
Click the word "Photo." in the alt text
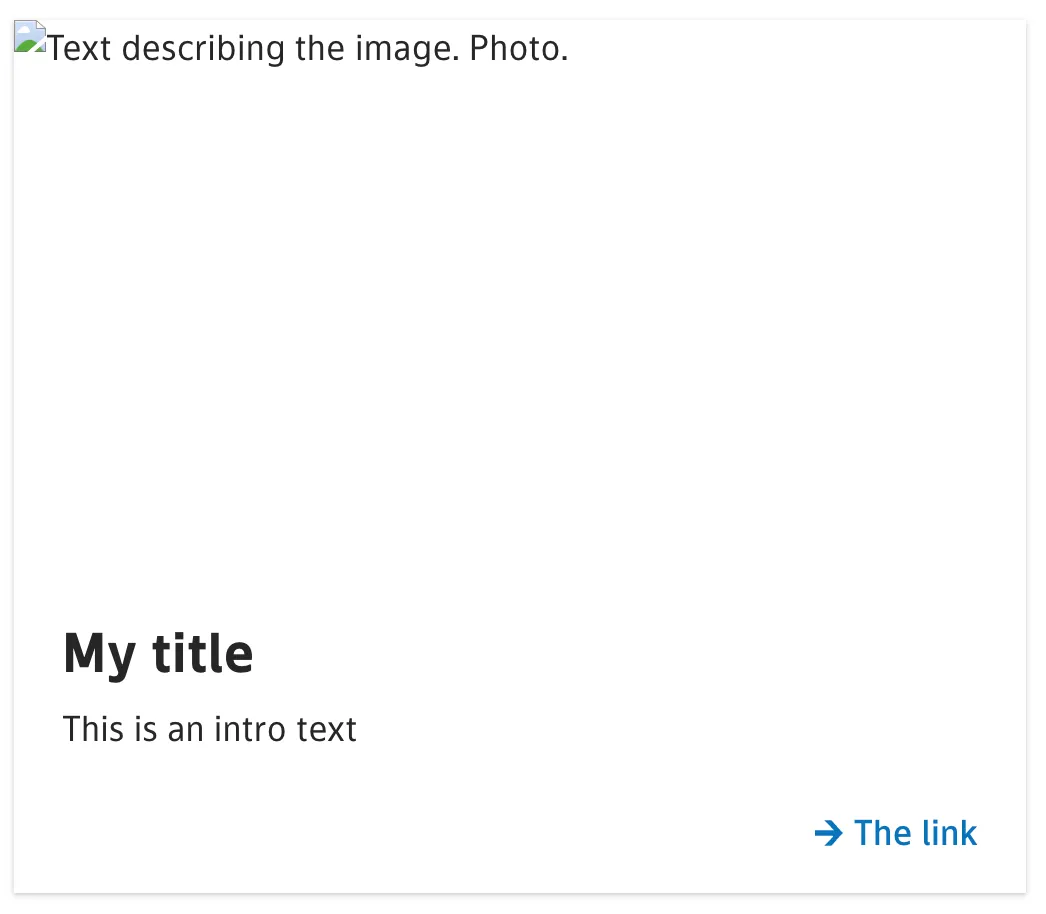pyautogui.click(x=519, y=48)
